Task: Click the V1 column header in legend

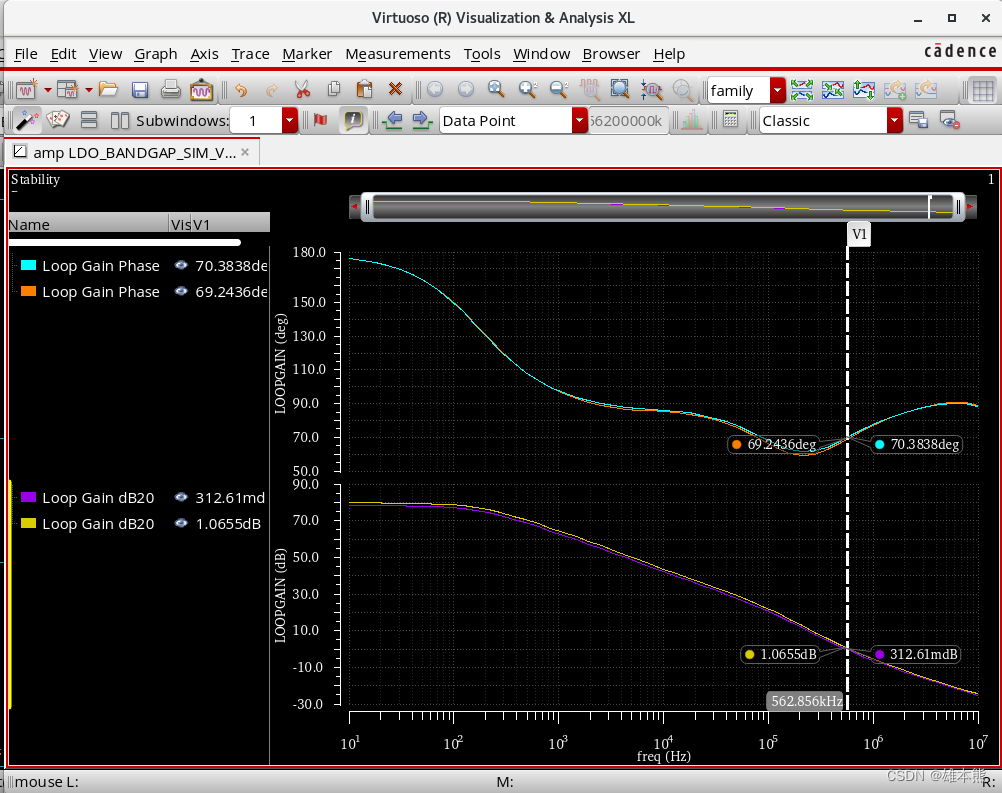Action: click(x=230, y=224)
